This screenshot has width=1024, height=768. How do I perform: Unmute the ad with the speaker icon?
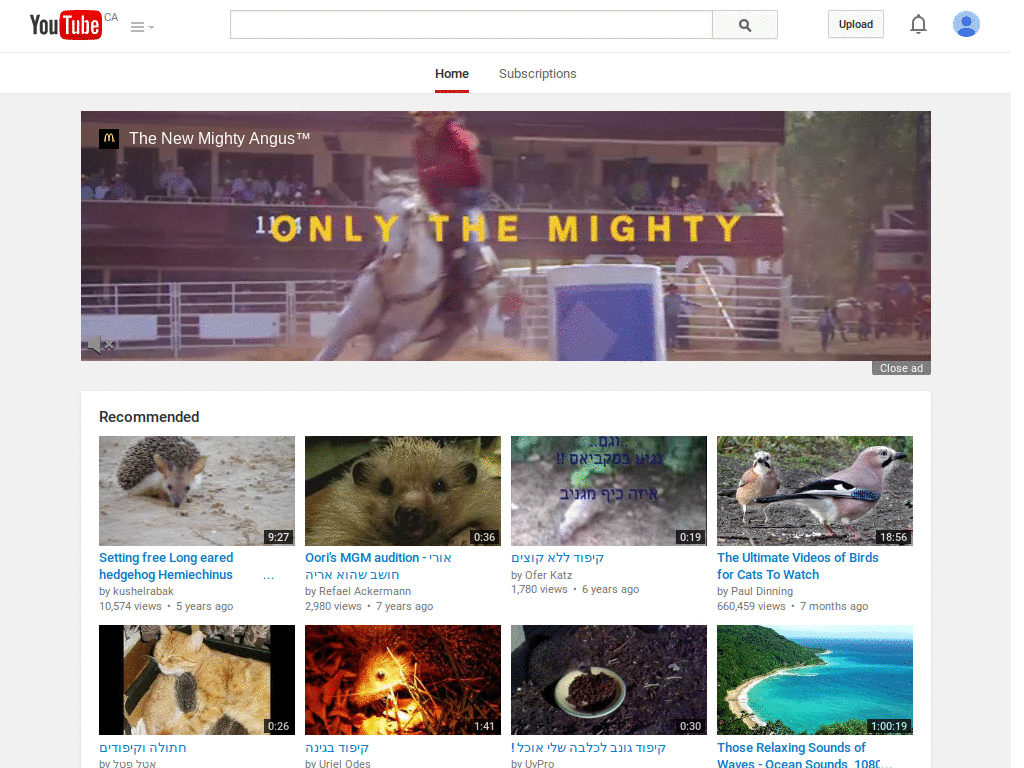(x=101, y=344)
